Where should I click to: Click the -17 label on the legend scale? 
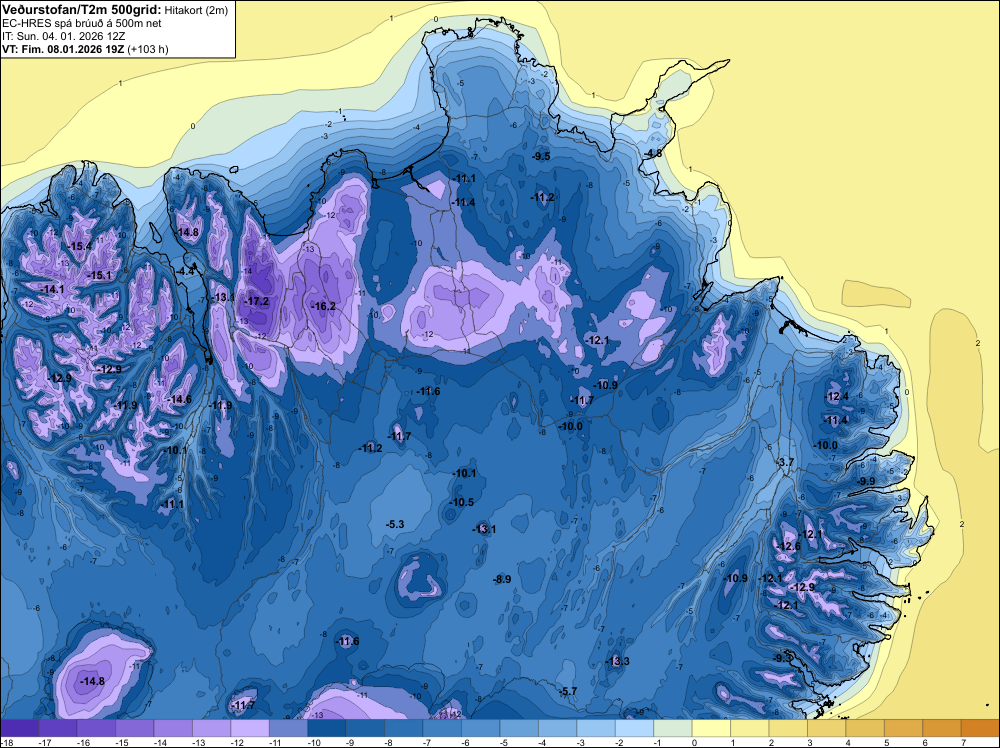(x=43, y=743)
